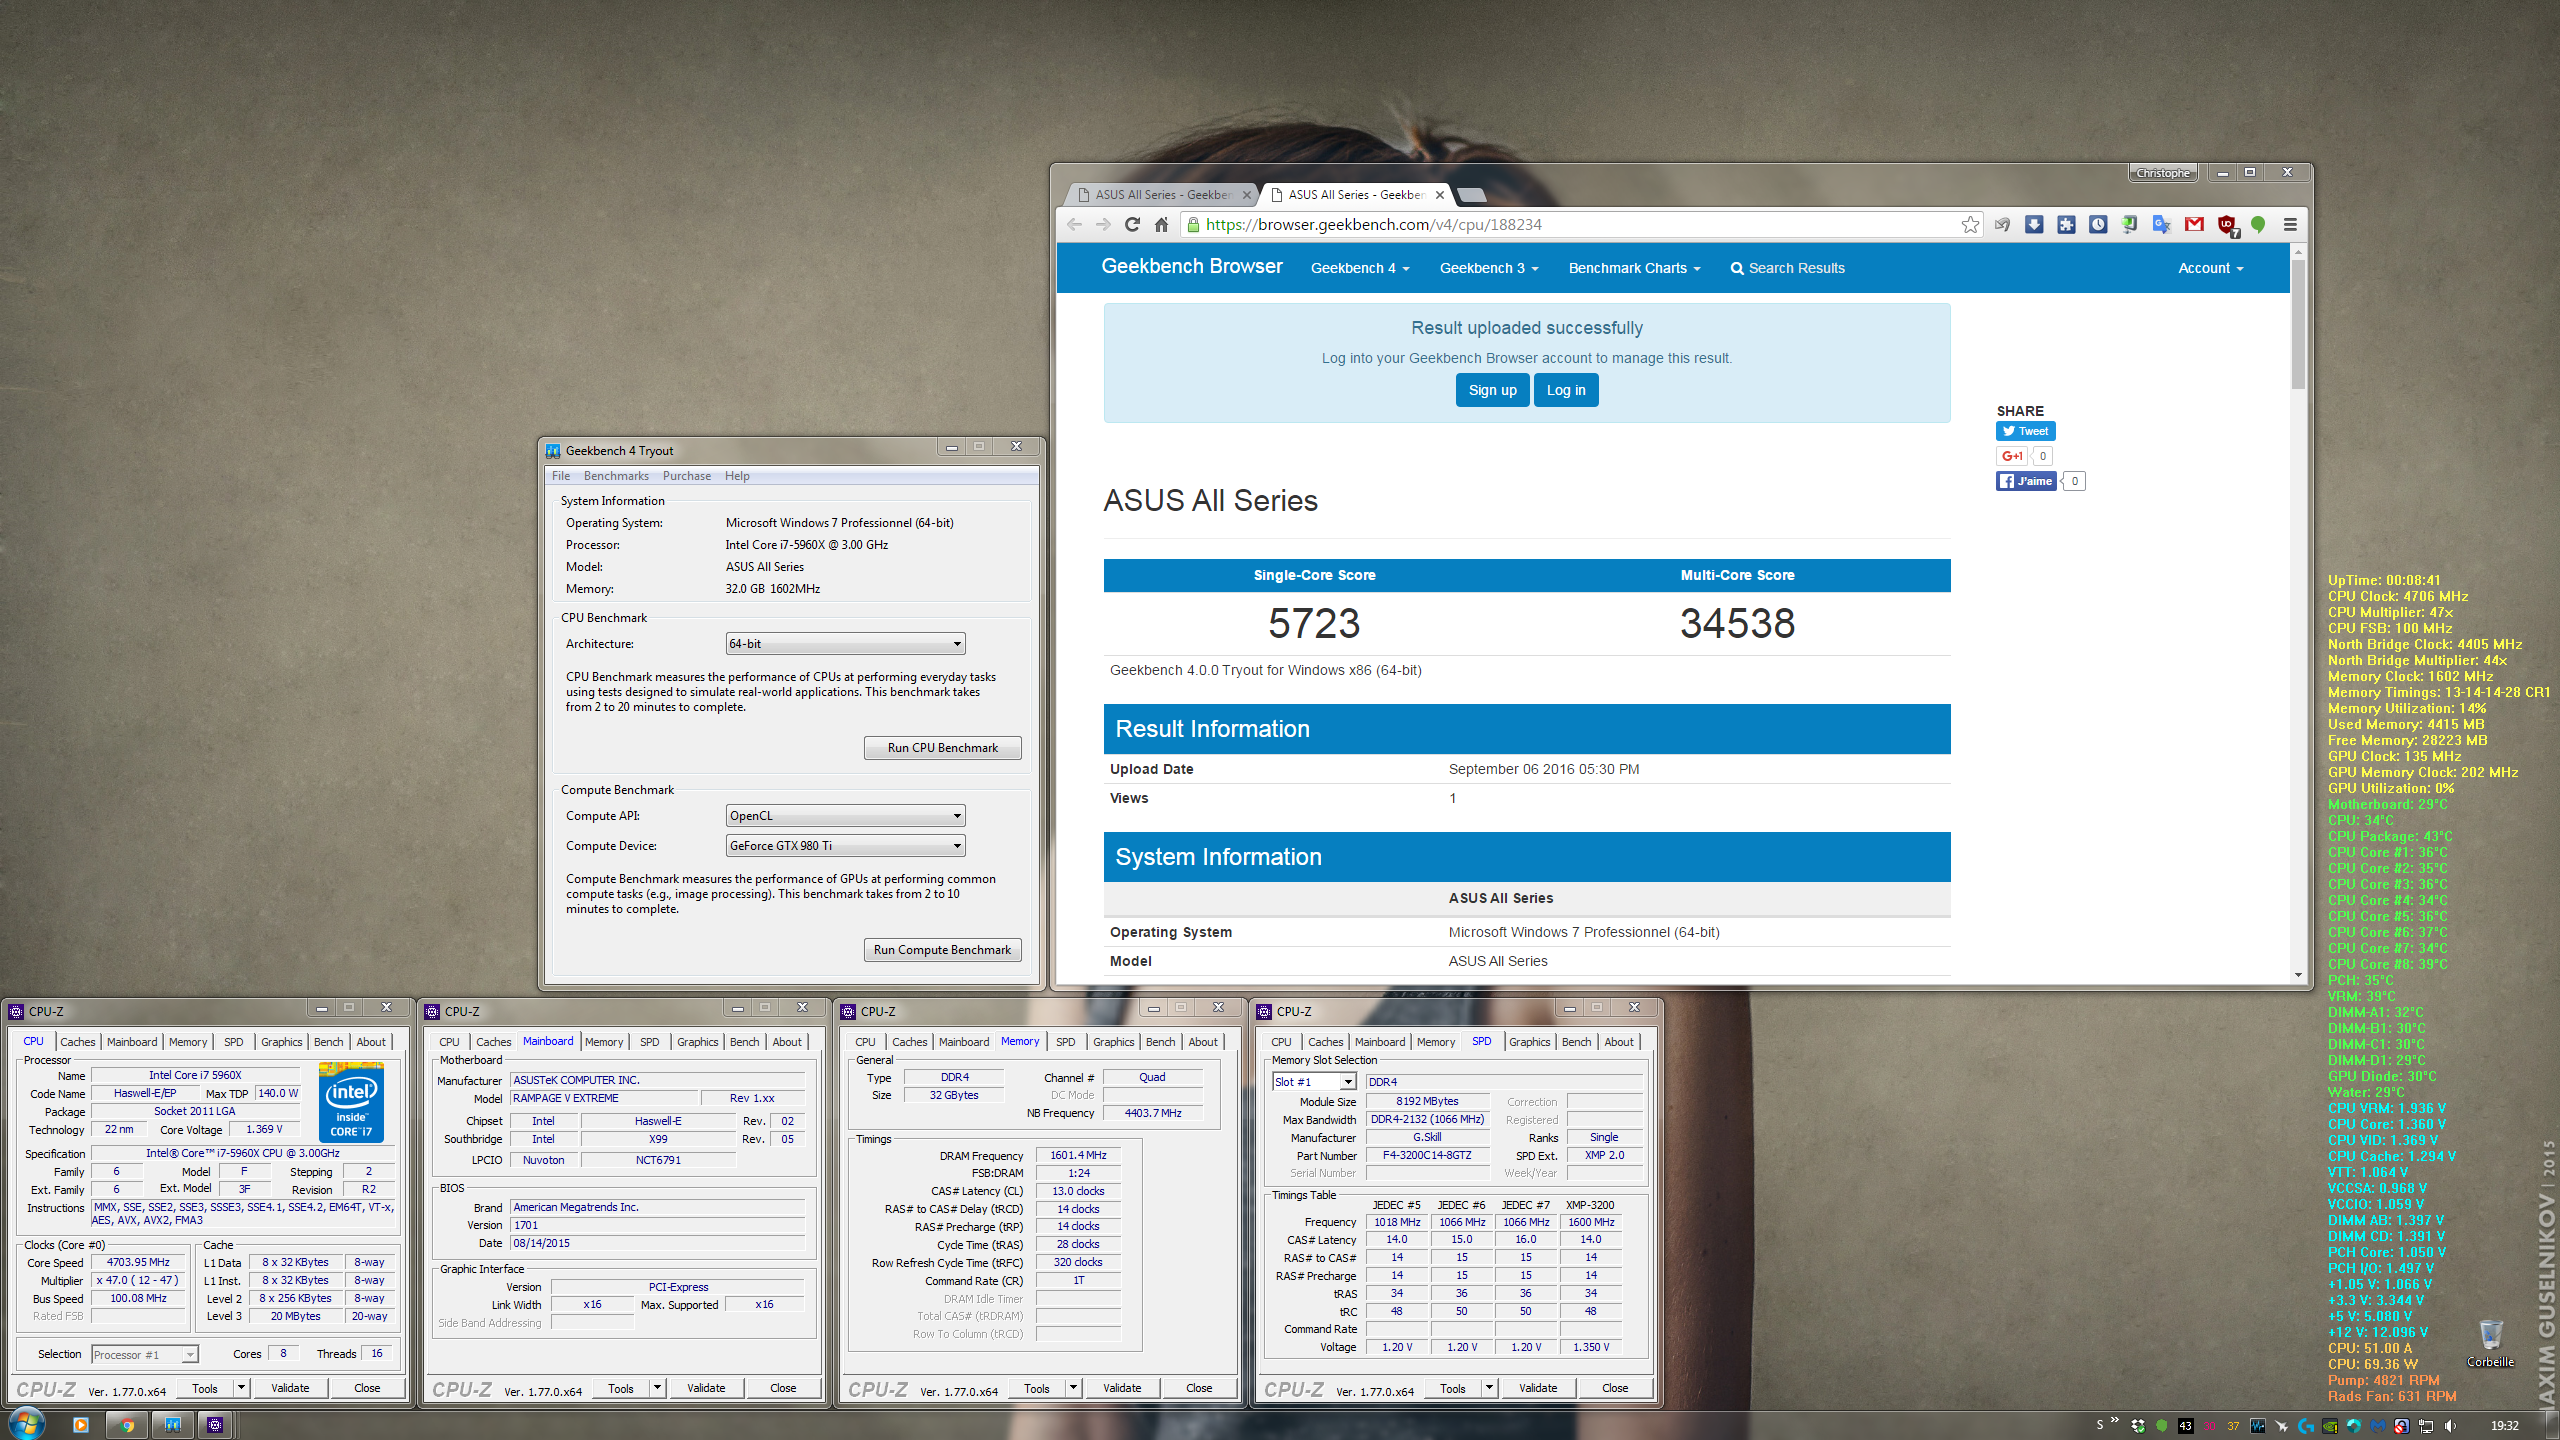Click the Google +1 share button
Viewport: 2560px width, 1440px height.
pyautogui.click(x=2012, y=456)
